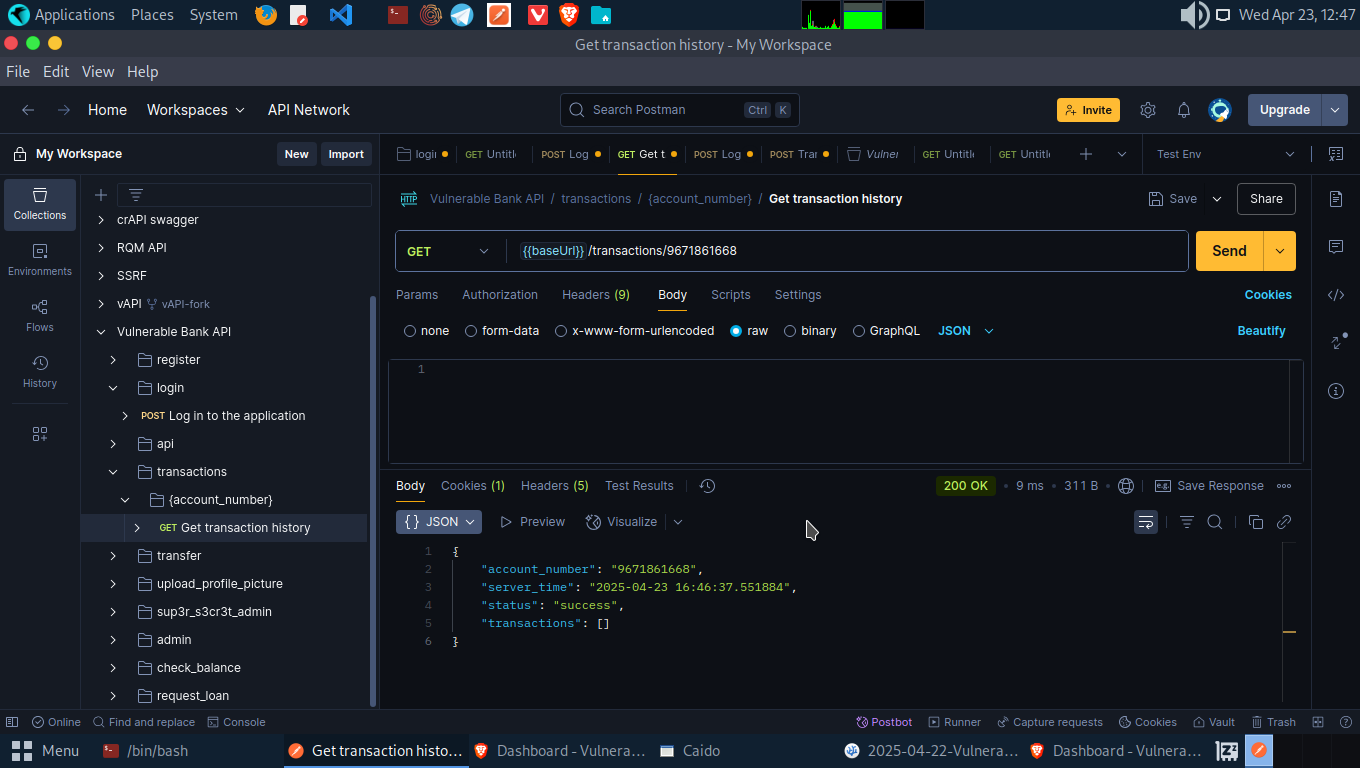Toggle two-pane layout icon in footer

(x=1318, y=722)
